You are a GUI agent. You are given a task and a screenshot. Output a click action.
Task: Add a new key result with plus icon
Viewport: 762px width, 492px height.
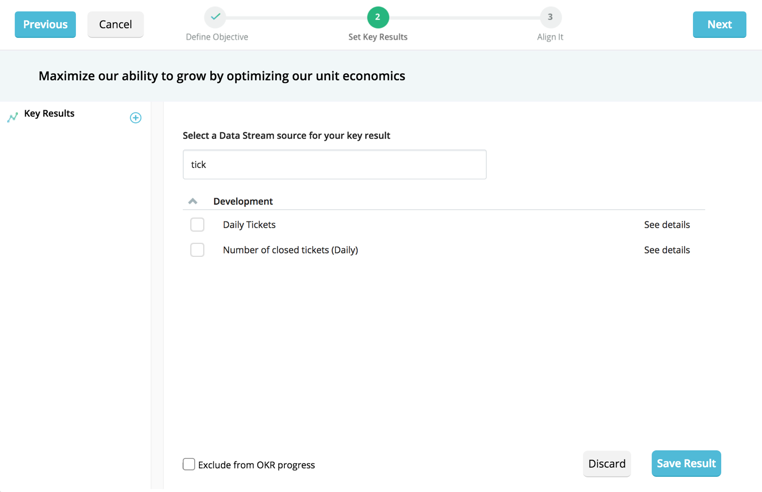click(136, 118)
